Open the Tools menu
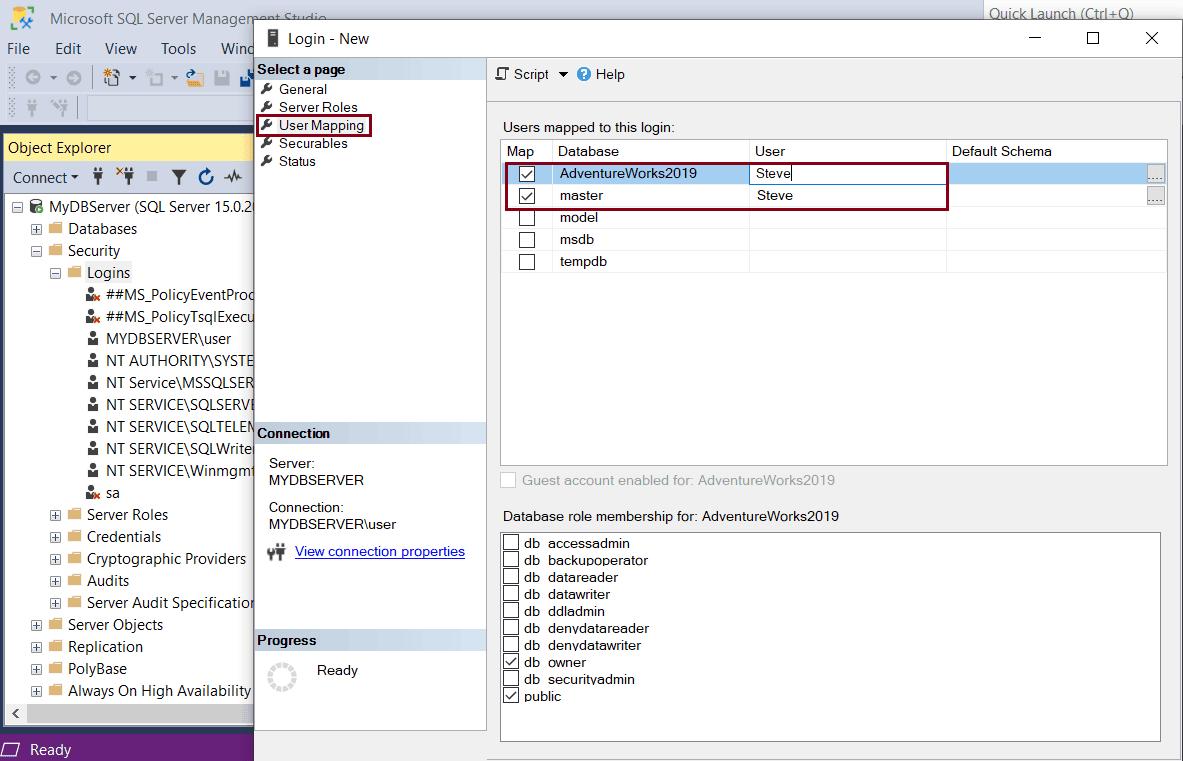Screen dimensions: 1183x761 tap(178, 48)
